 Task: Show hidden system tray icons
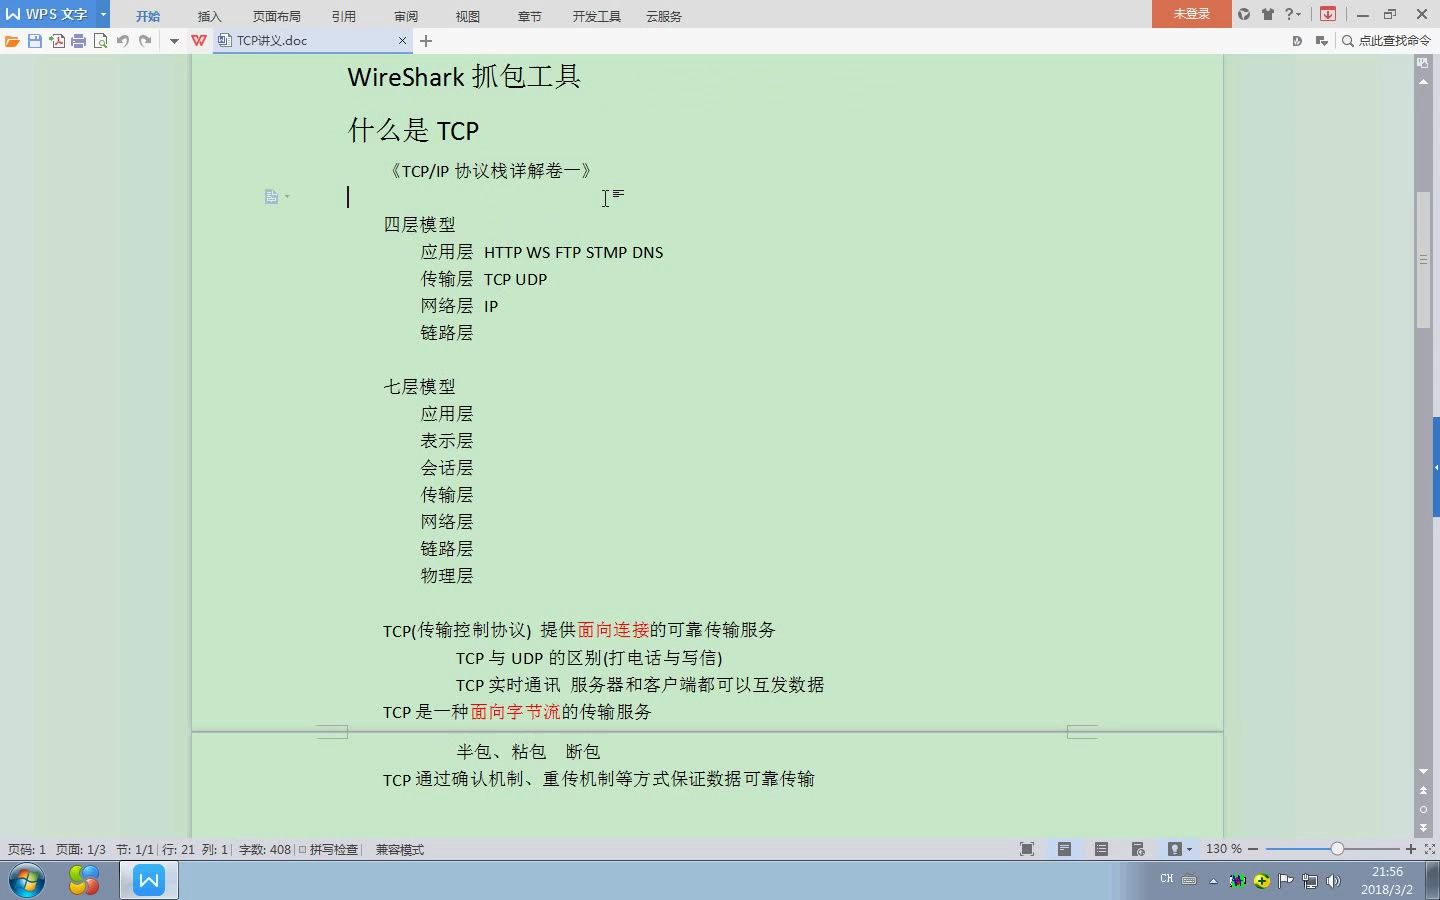1213,881
